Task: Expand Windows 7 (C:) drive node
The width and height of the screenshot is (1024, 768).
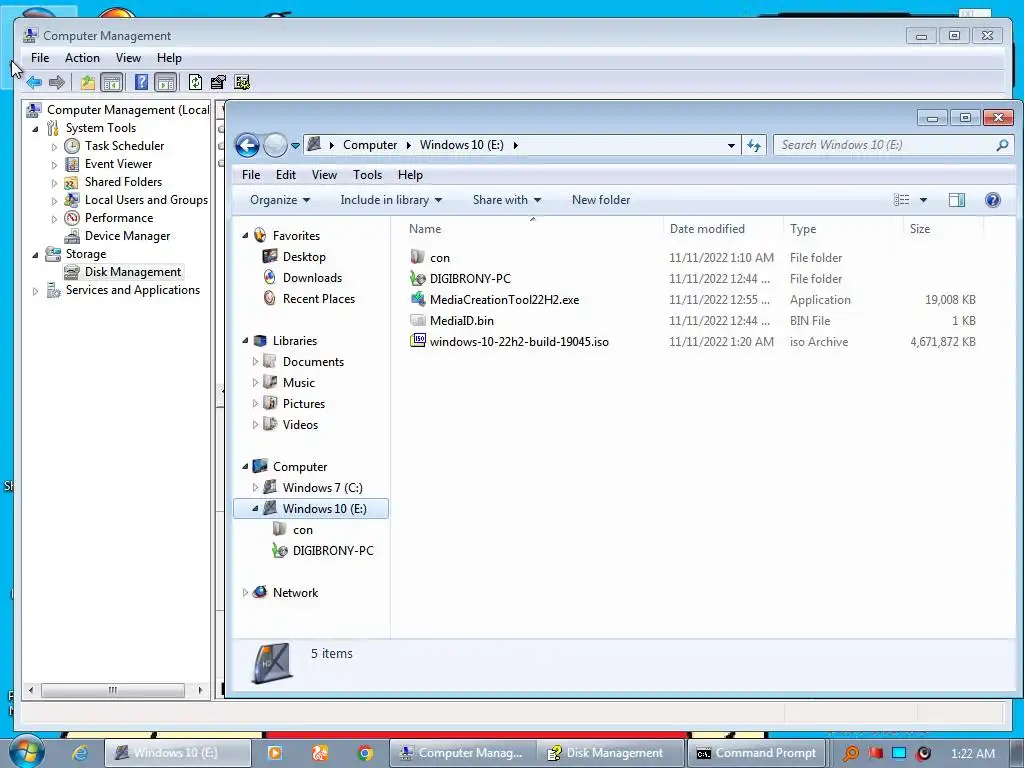Action: 255,488
